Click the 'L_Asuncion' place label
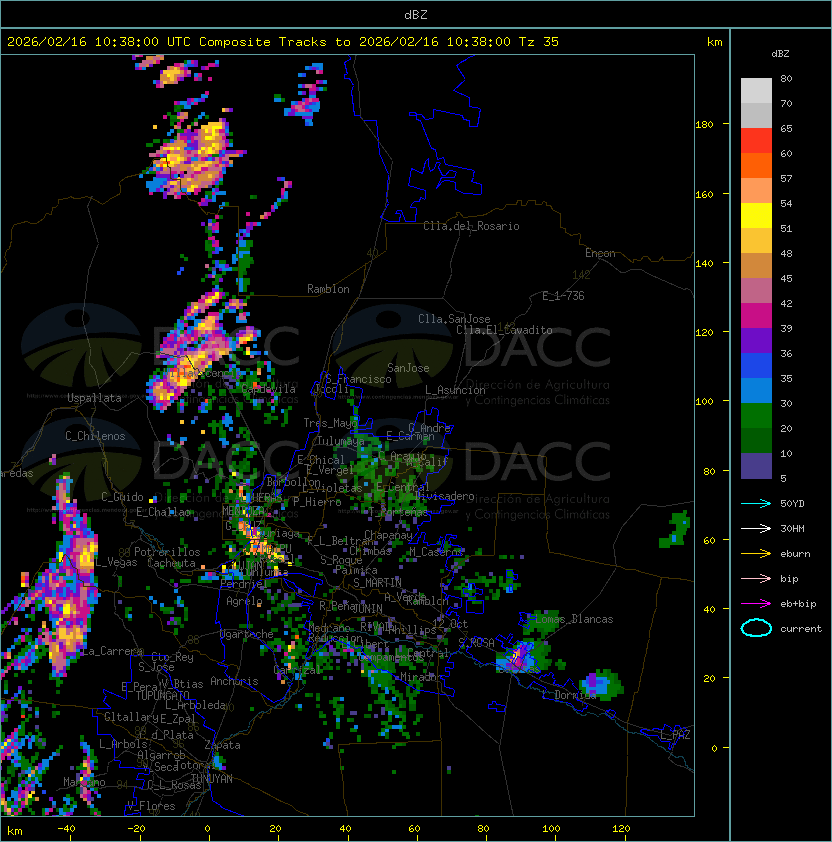The image size is (832, 842). pyautogui.click(x=455, y=390)
